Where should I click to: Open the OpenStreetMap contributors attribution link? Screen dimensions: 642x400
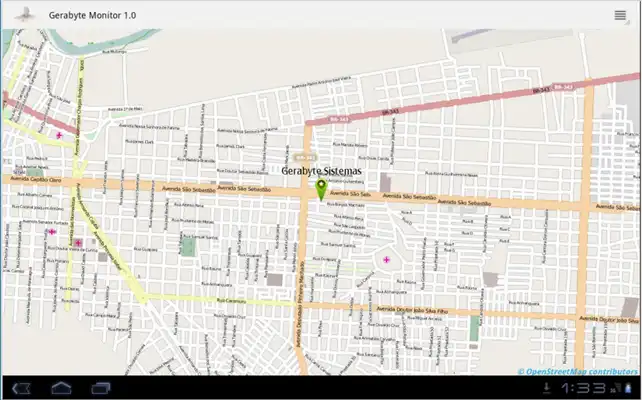tap(580, 371)
